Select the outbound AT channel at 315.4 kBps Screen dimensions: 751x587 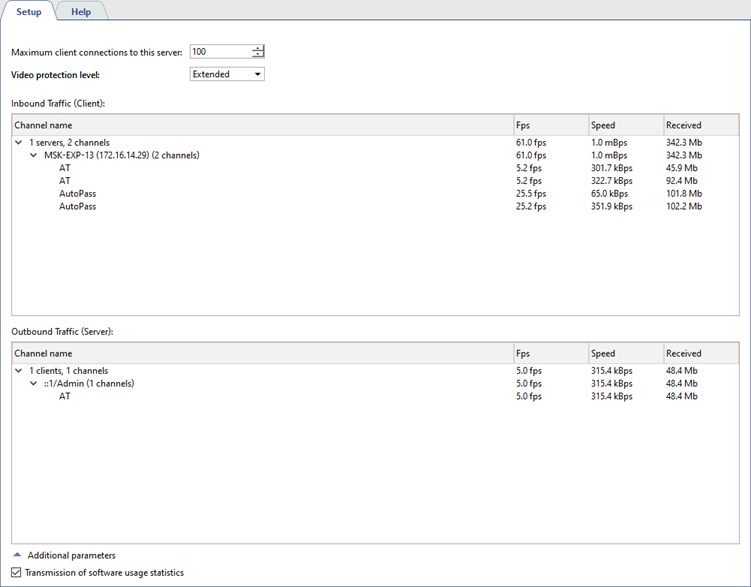point(65,396)
